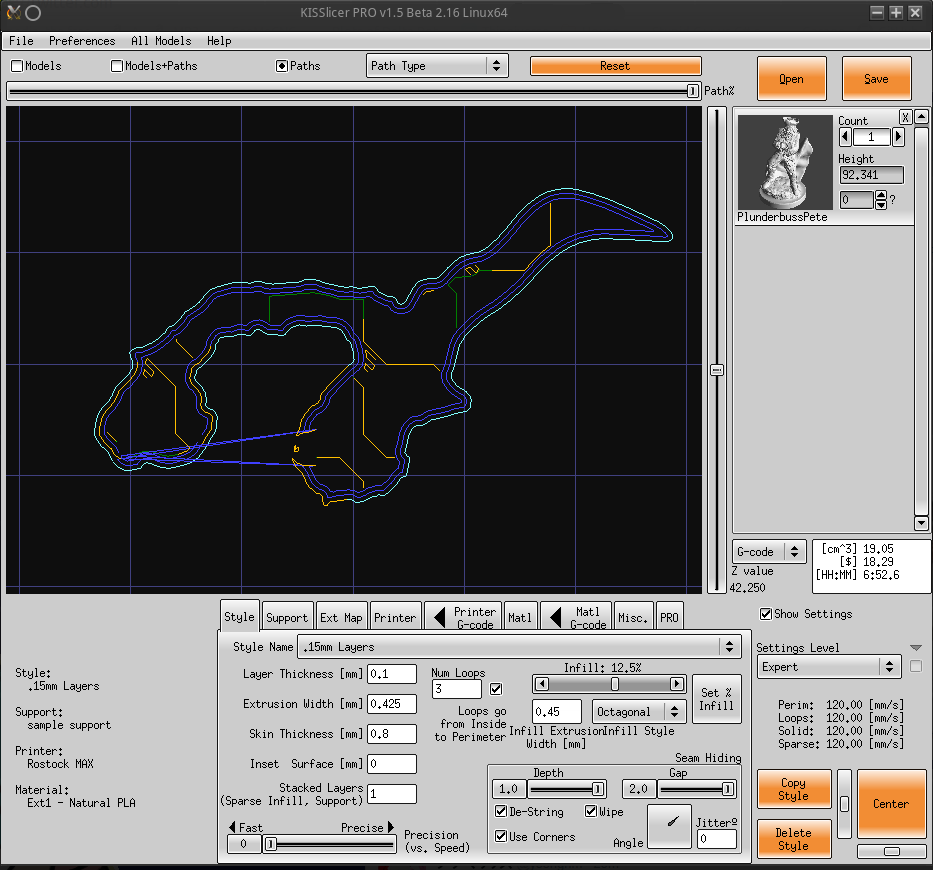Increase model count with right arrow
The height and width of the screenshot is (870, 933).
(x=898, y=137)
